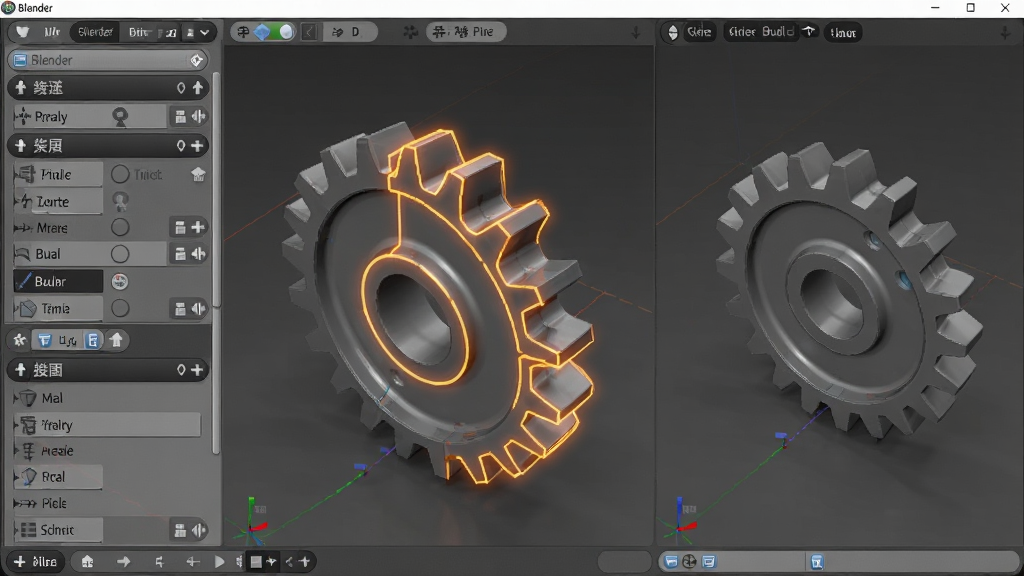Click the stop square in the bottom toolbar
The image size is (1024, 576).
point(256,562)
